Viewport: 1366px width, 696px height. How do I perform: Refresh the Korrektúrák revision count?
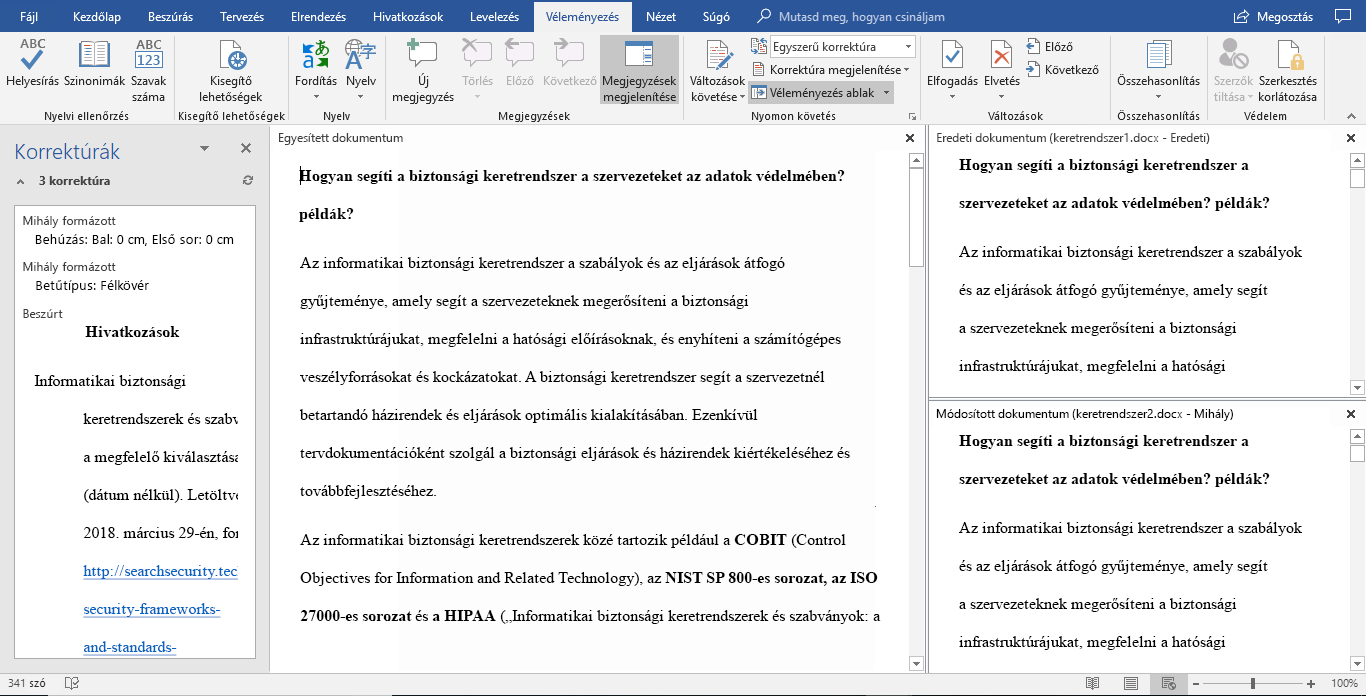pyautogui.click(x=248, y=181)
